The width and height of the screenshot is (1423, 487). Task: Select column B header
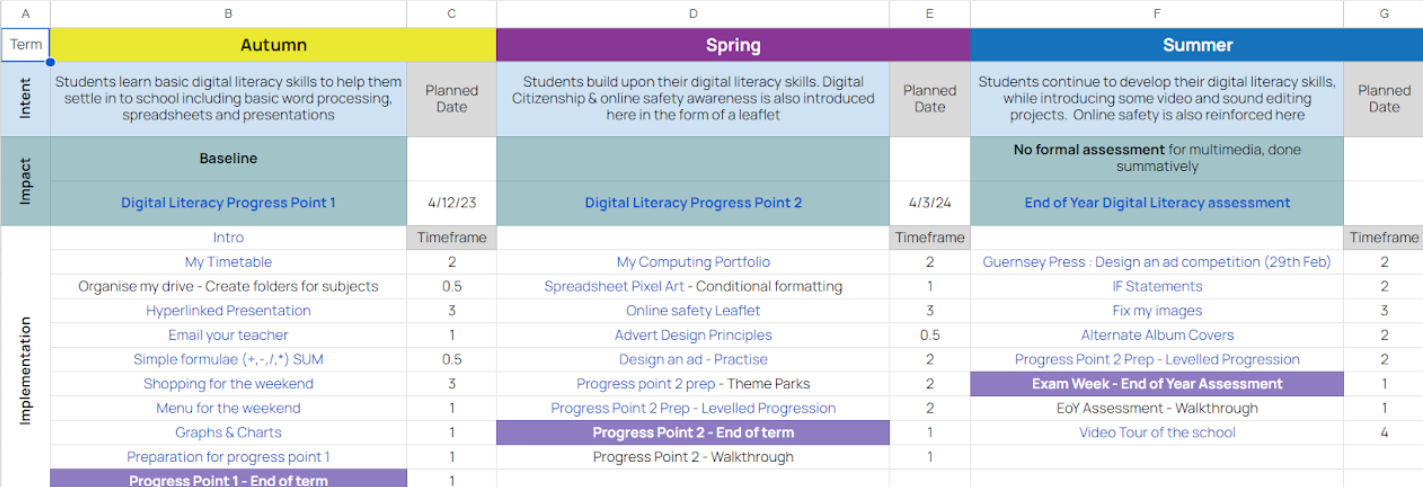(x=228, y=13)
